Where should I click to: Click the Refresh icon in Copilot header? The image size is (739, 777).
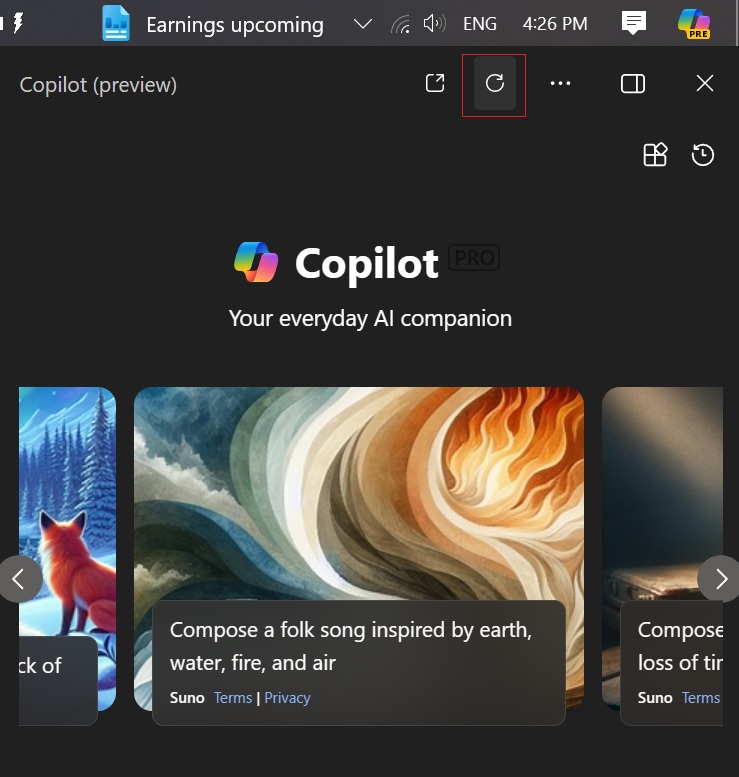[495, 83]
